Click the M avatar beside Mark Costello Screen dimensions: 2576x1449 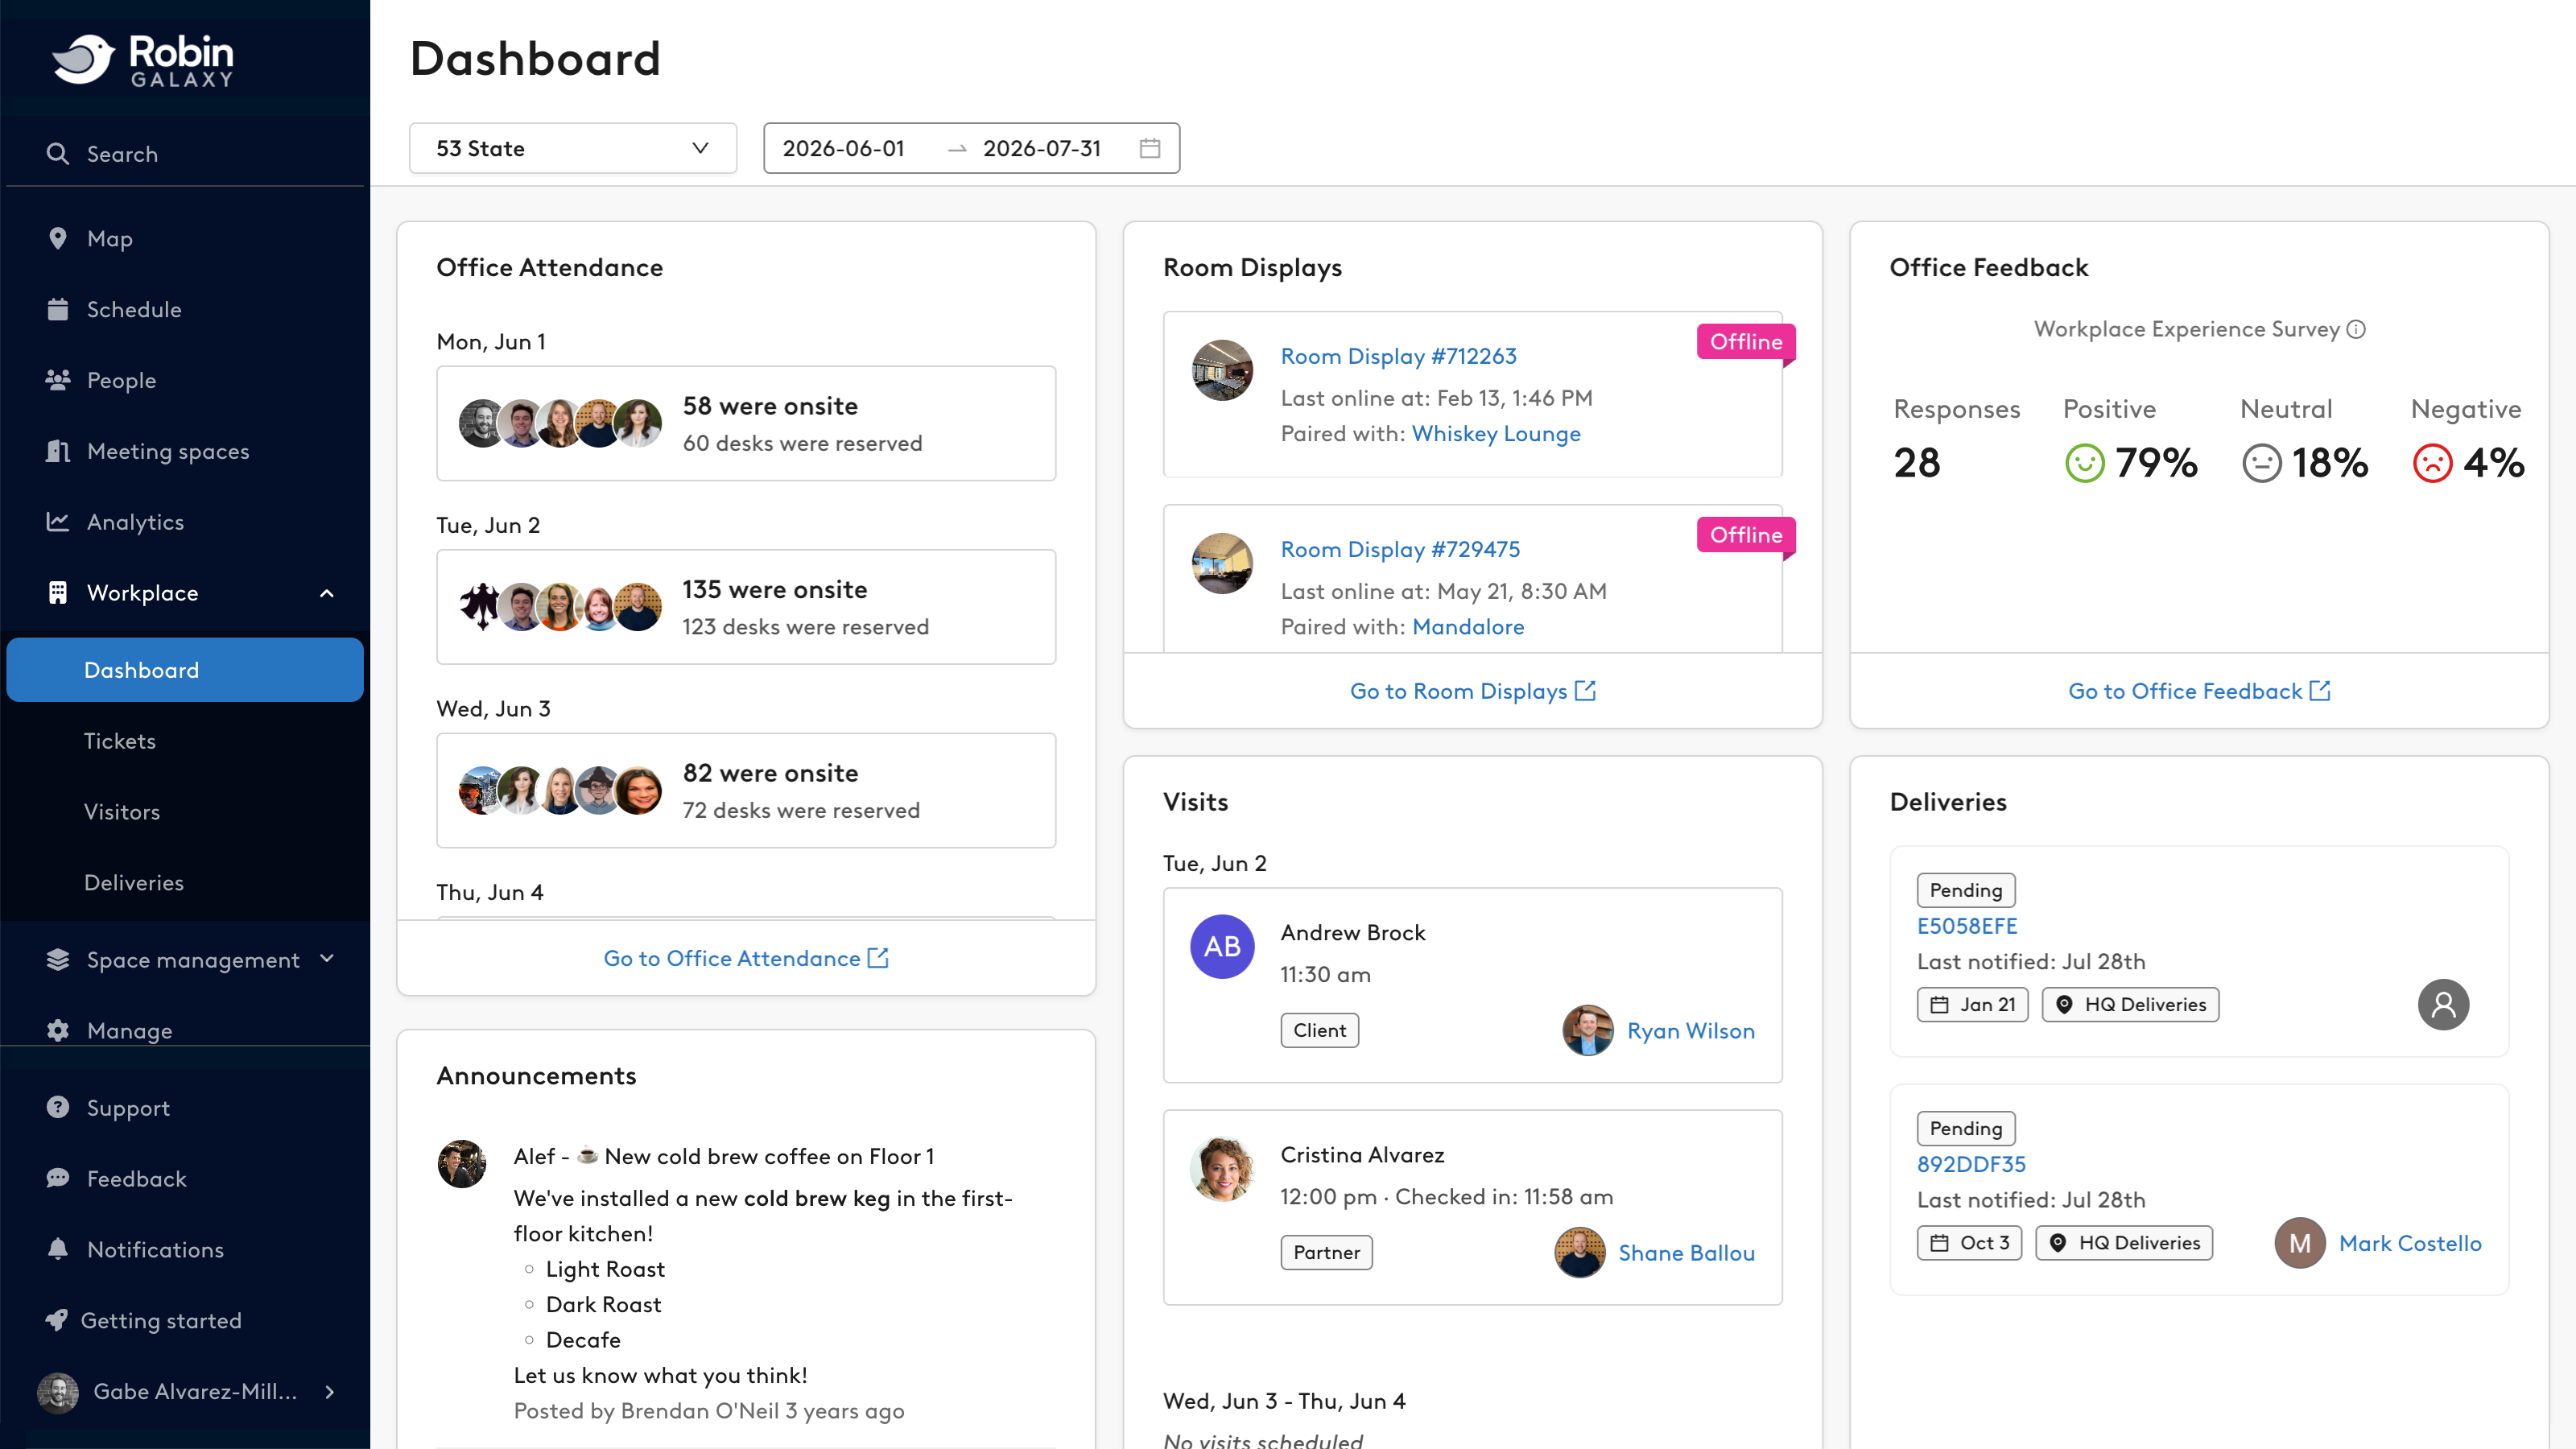[x=2300, y=1243]
